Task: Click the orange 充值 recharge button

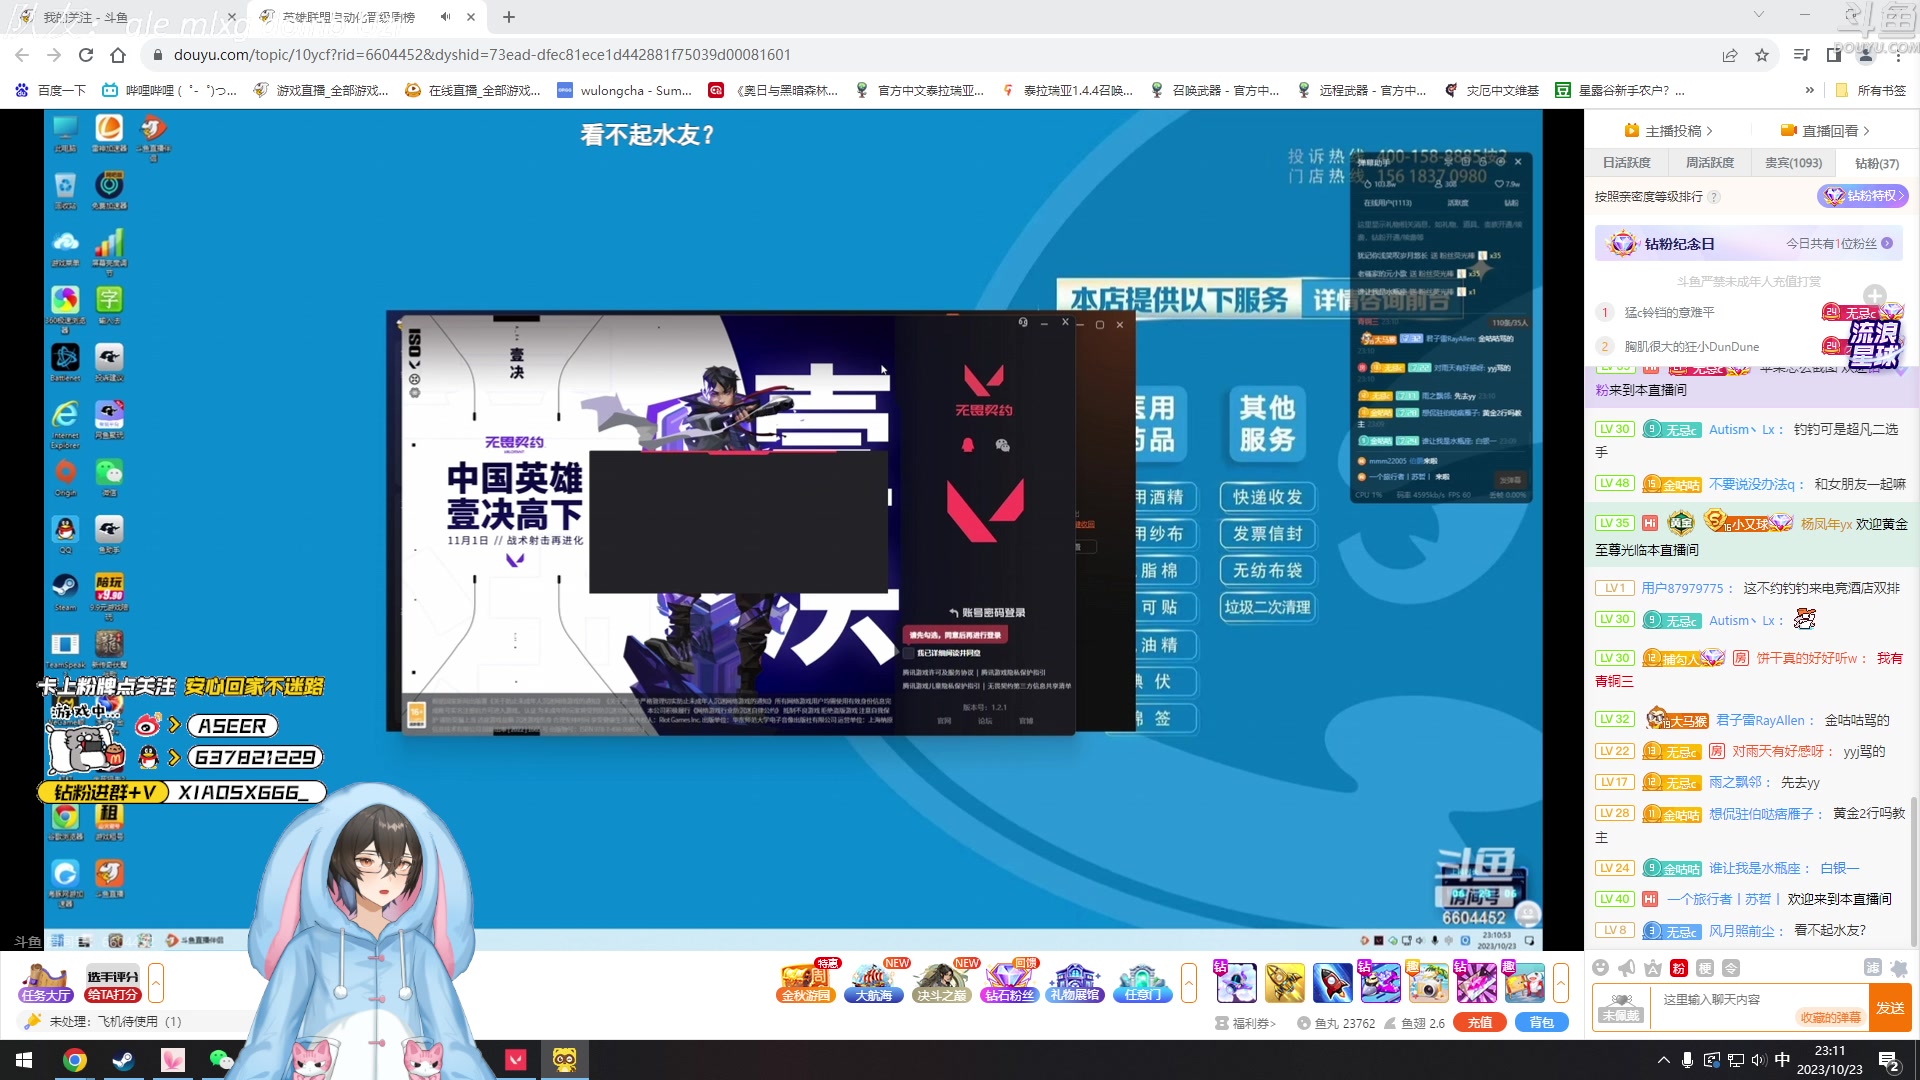Action: tap(1480, 1023)
